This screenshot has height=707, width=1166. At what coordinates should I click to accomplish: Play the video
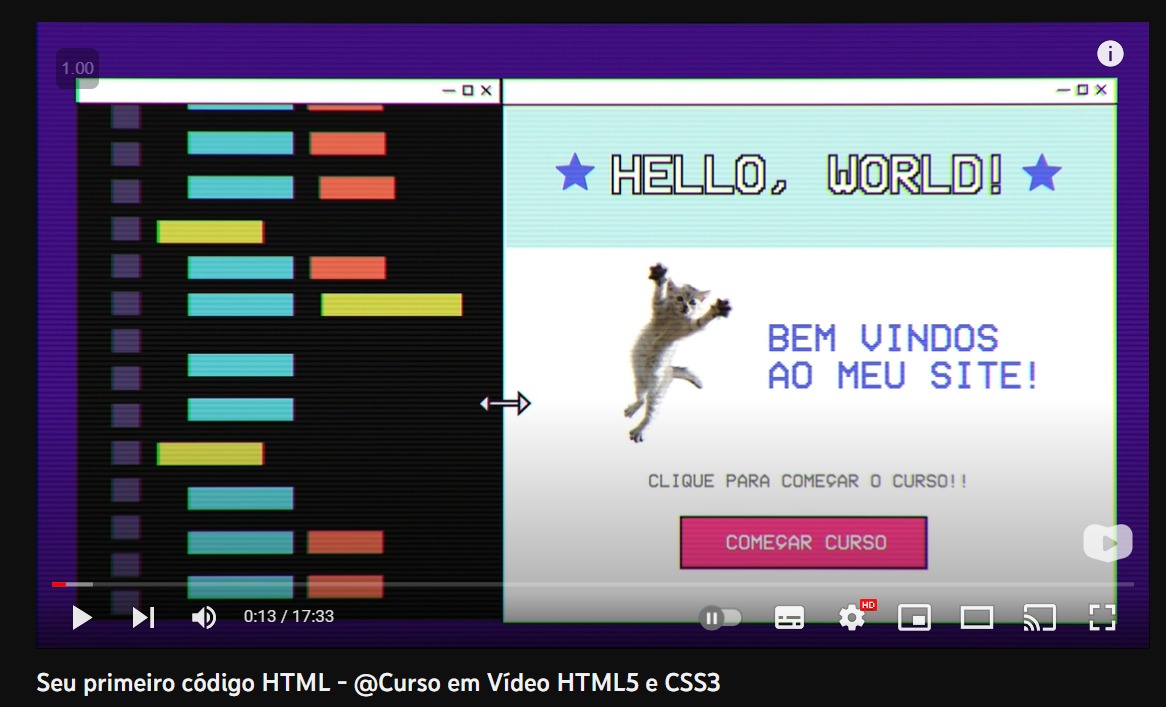[82, 617]
